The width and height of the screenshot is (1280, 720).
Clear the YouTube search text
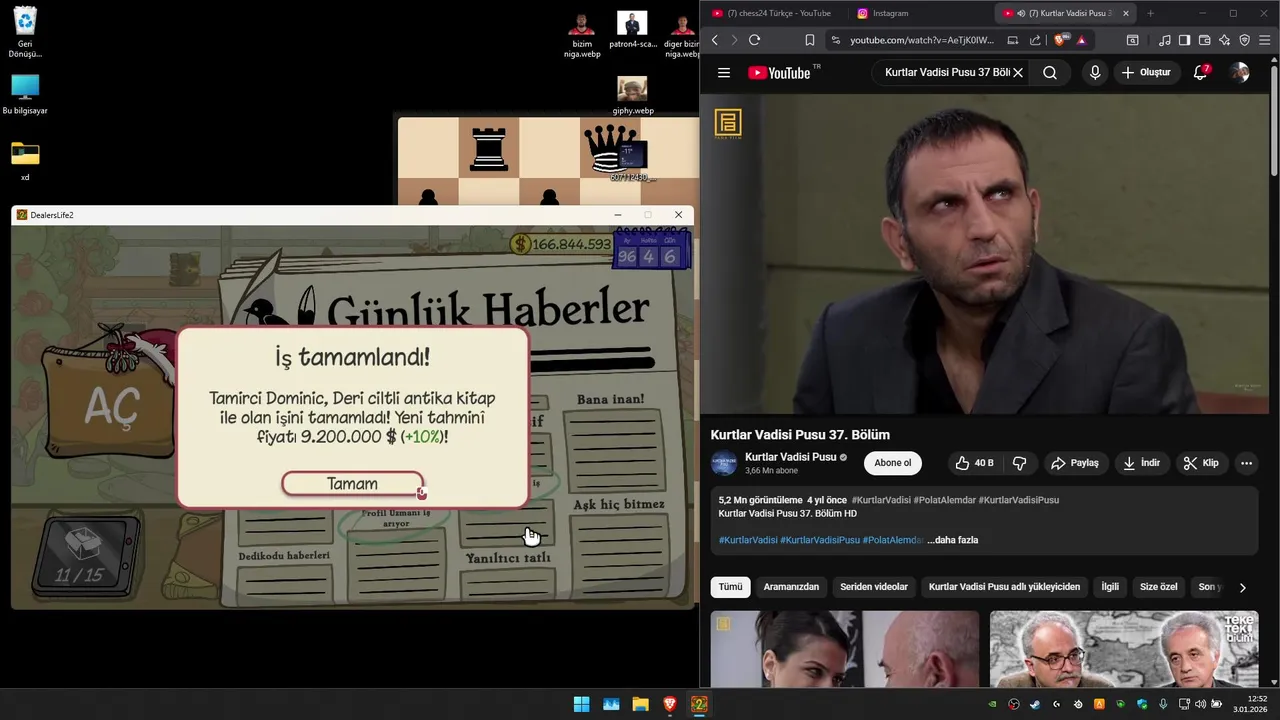1018,72
